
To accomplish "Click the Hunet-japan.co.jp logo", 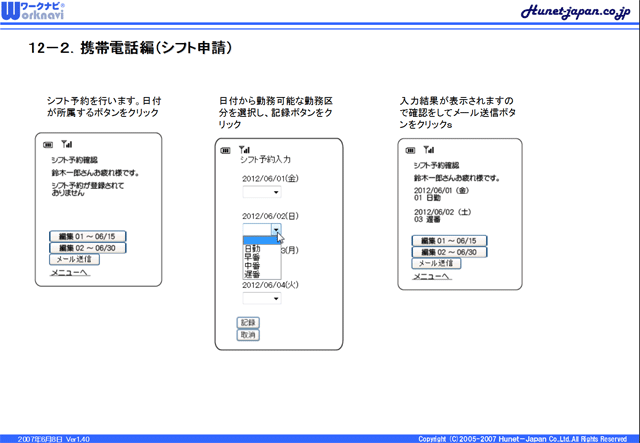I will [572, 11].
